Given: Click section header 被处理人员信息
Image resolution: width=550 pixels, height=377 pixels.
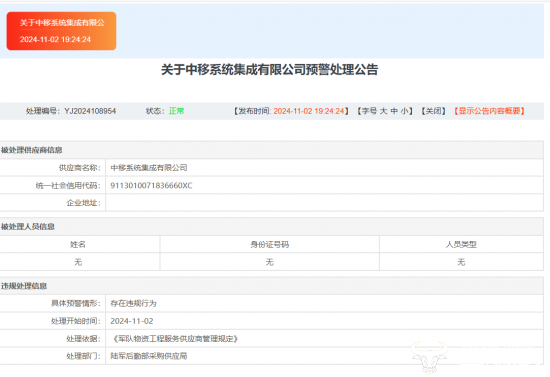Looking at the screenshot, I should click(x=28, y=227).
